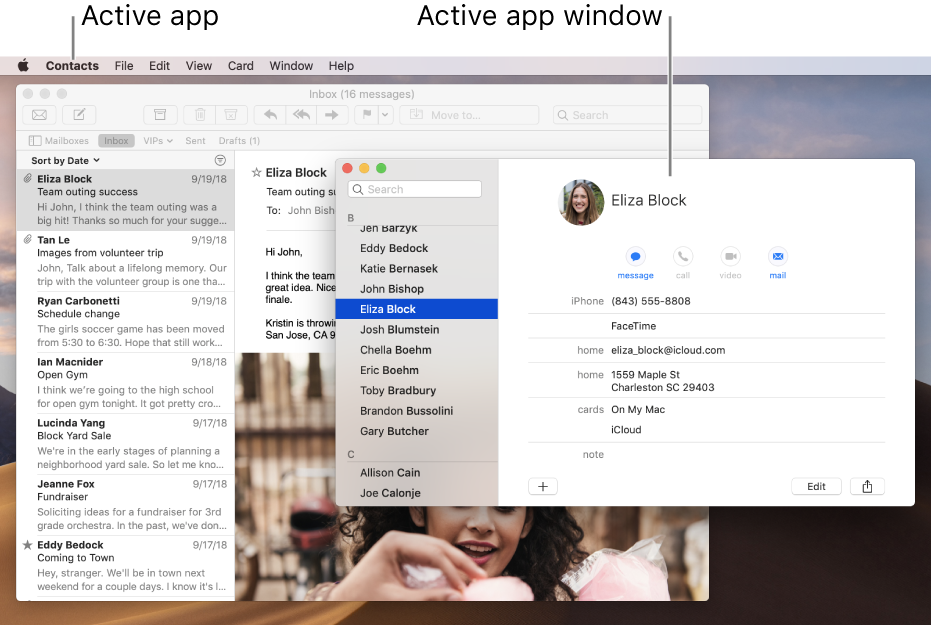Image resolution: width=931 pixels, height=625 pixels.
Task: Check for new mail with envelope icon
Action: pos(40,115)
